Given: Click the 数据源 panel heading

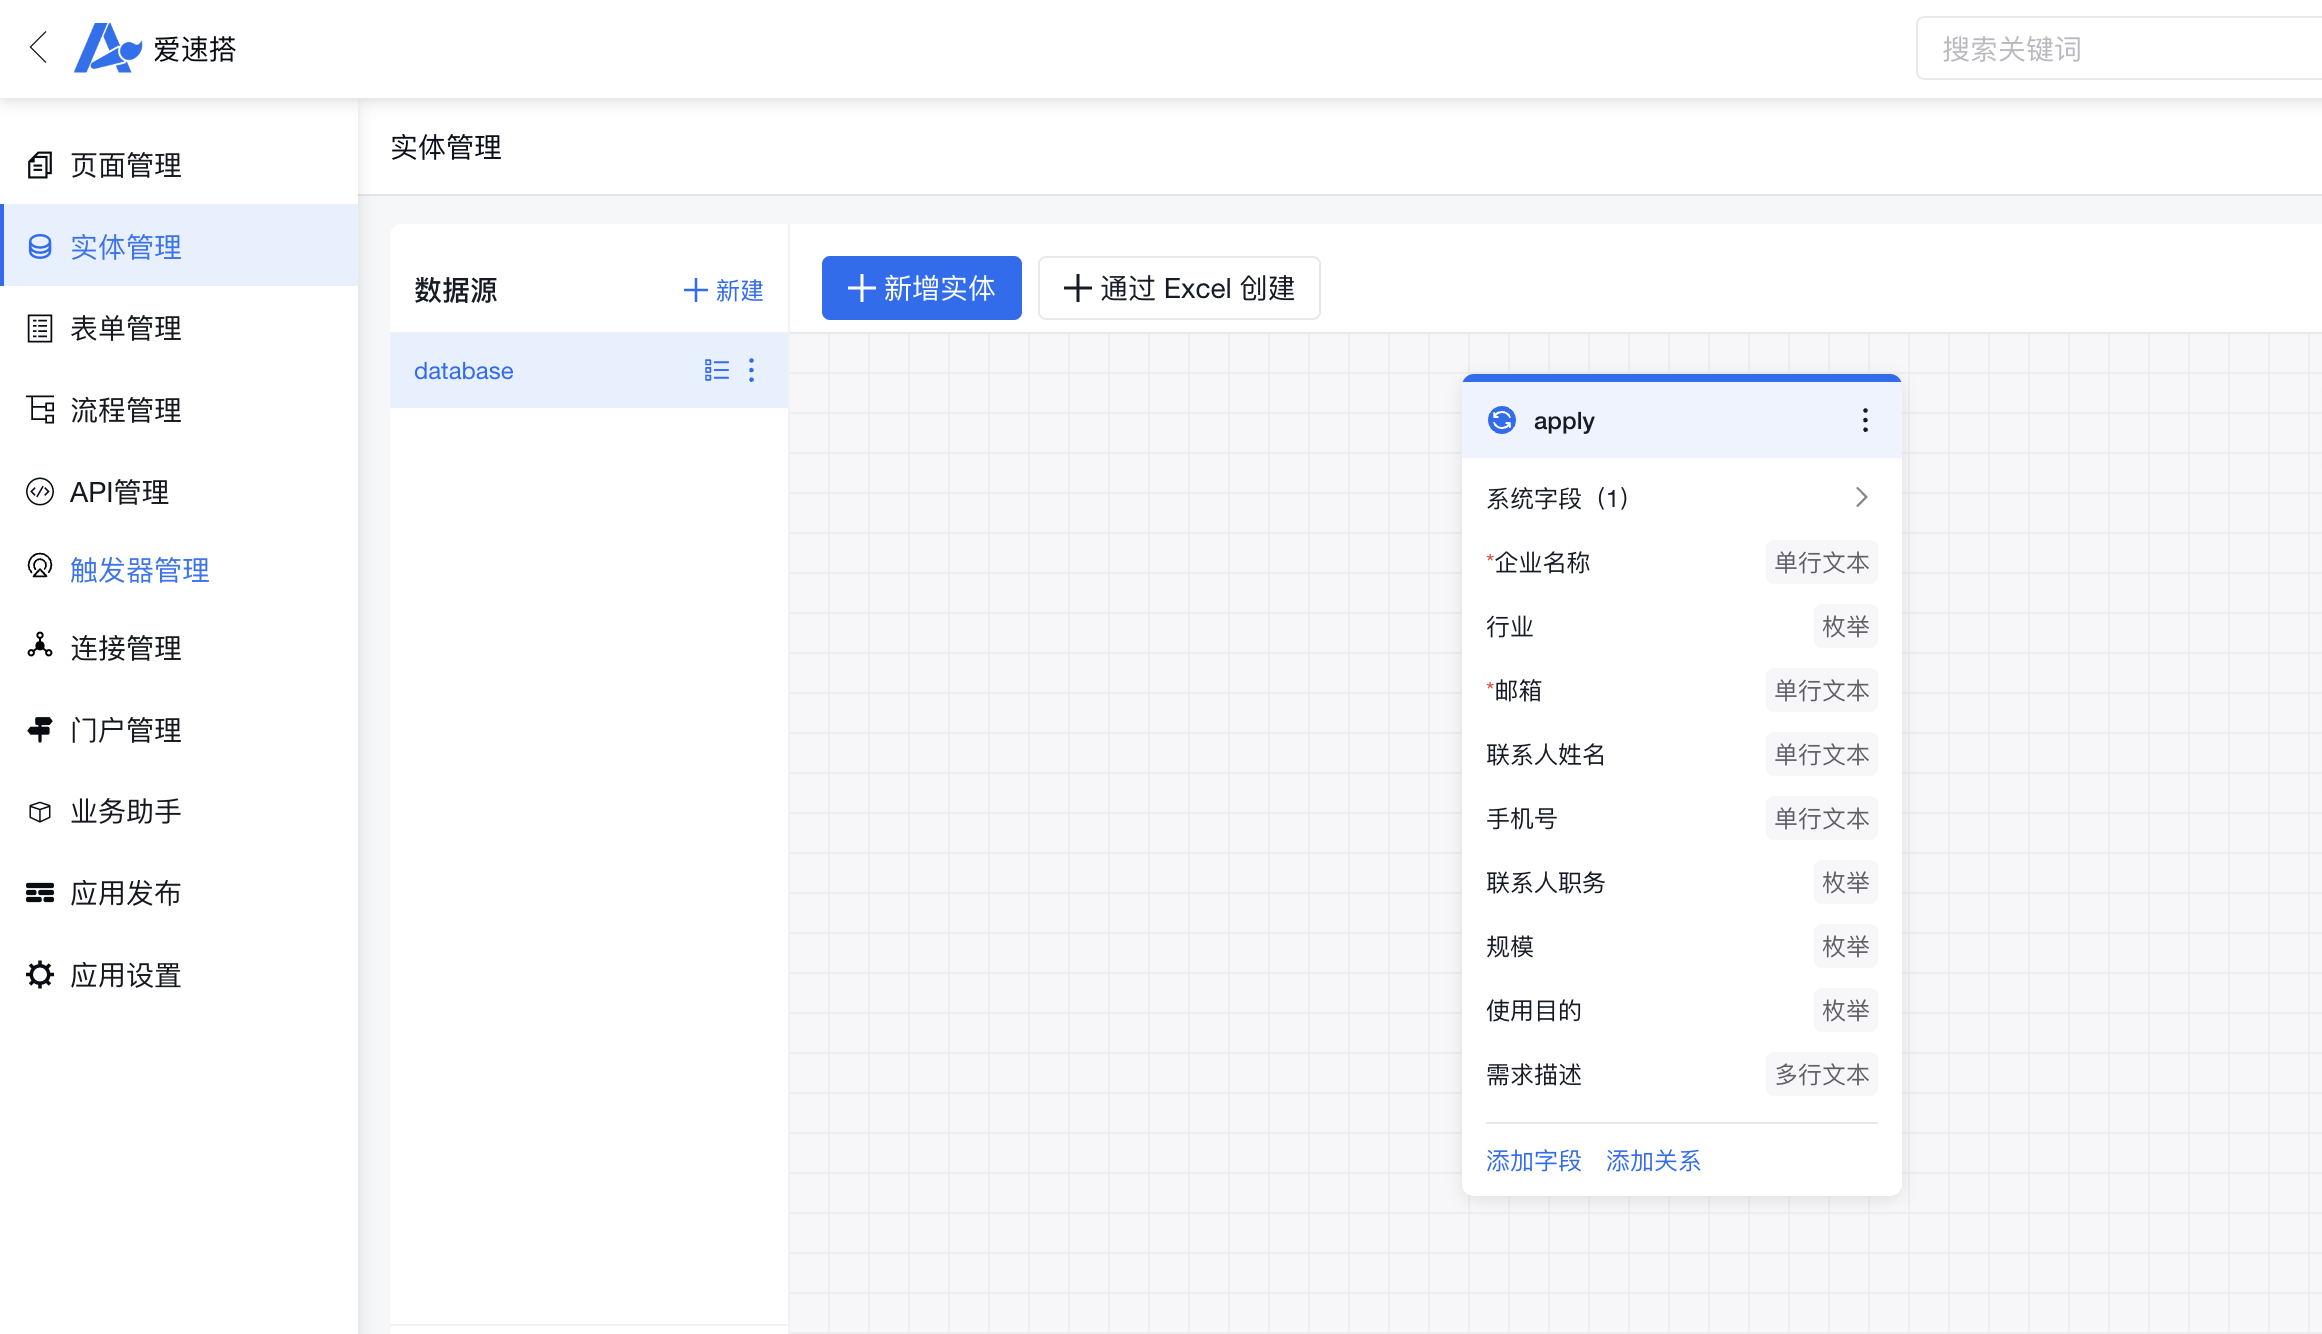Looking at the screenshot, I should coord(456,290).
